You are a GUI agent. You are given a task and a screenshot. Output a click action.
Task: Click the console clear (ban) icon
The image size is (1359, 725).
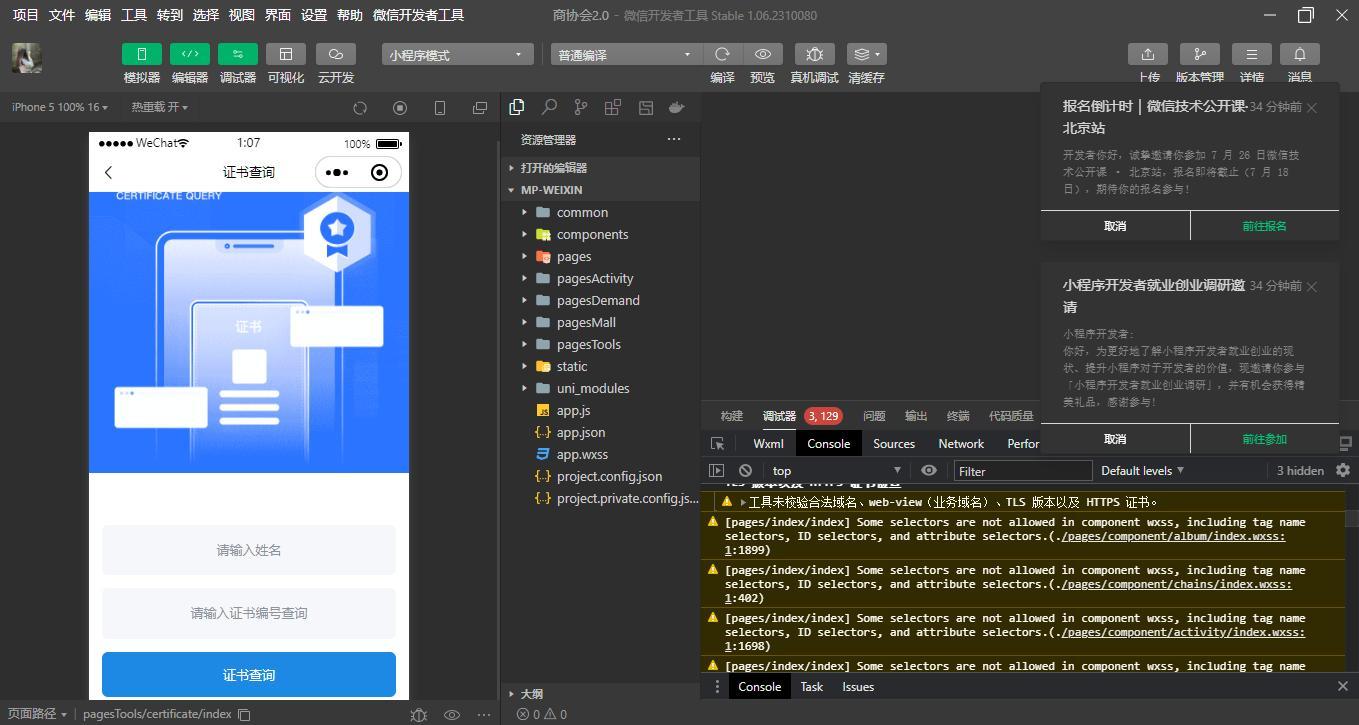tap(745, 470)
